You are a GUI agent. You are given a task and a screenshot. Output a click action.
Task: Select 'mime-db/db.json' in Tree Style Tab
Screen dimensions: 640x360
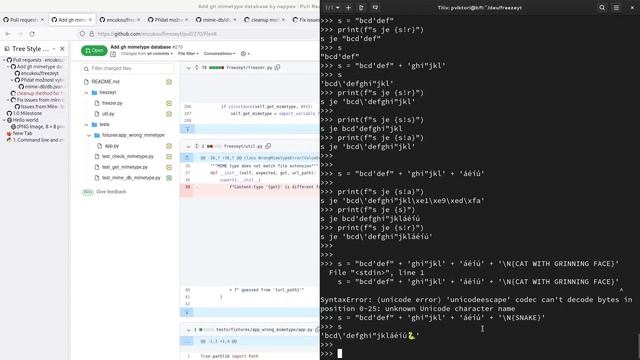[43, 87]
